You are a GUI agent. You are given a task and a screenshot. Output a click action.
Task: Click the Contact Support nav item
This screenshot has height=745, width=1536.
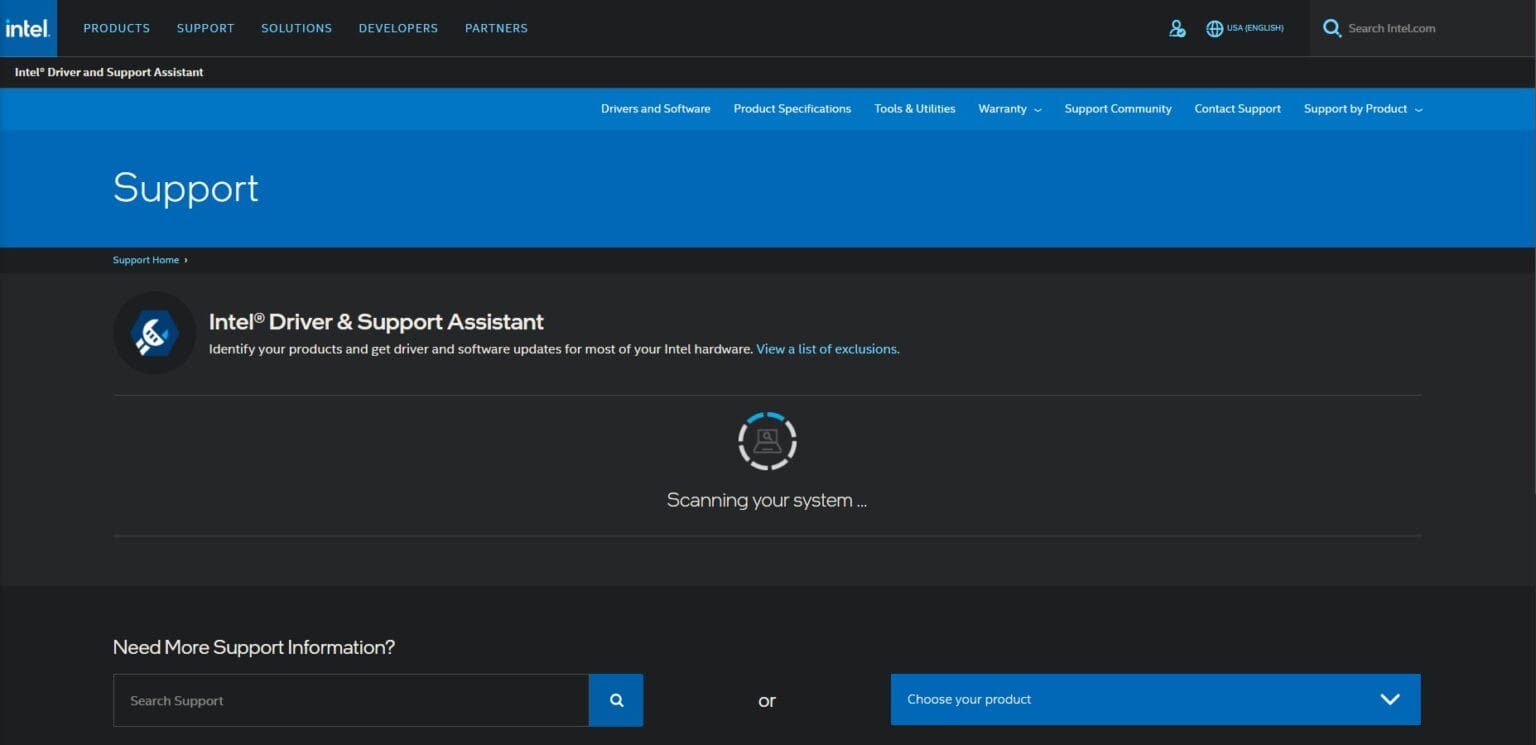point(1237,108)
